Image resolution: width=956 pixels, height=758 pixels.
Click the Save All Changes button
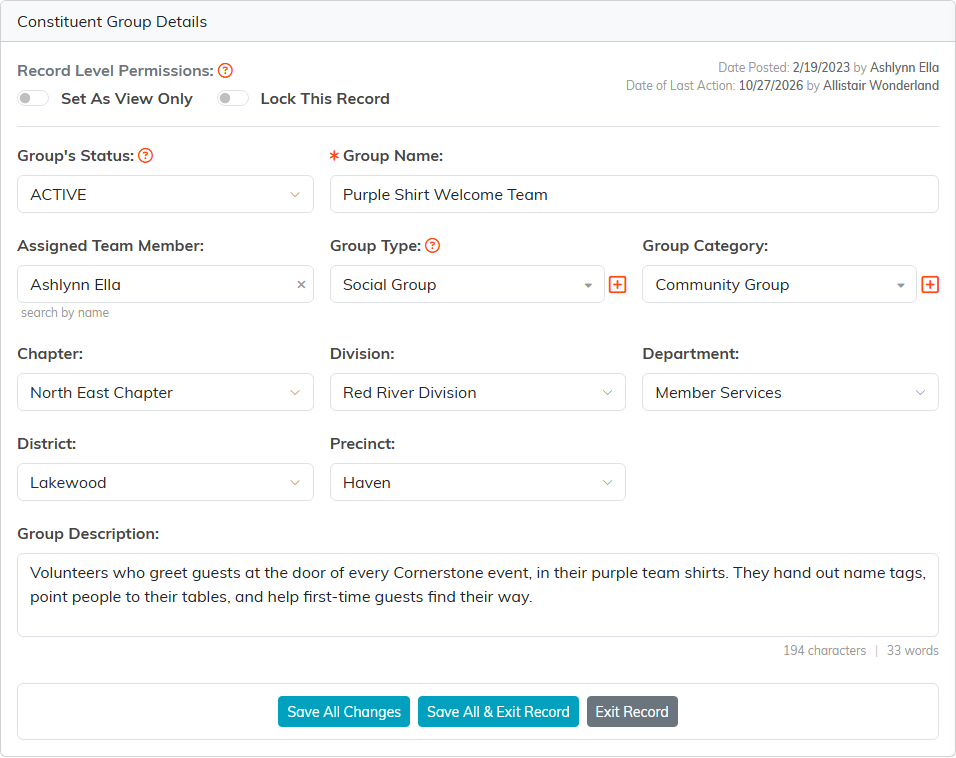[344, 712]
